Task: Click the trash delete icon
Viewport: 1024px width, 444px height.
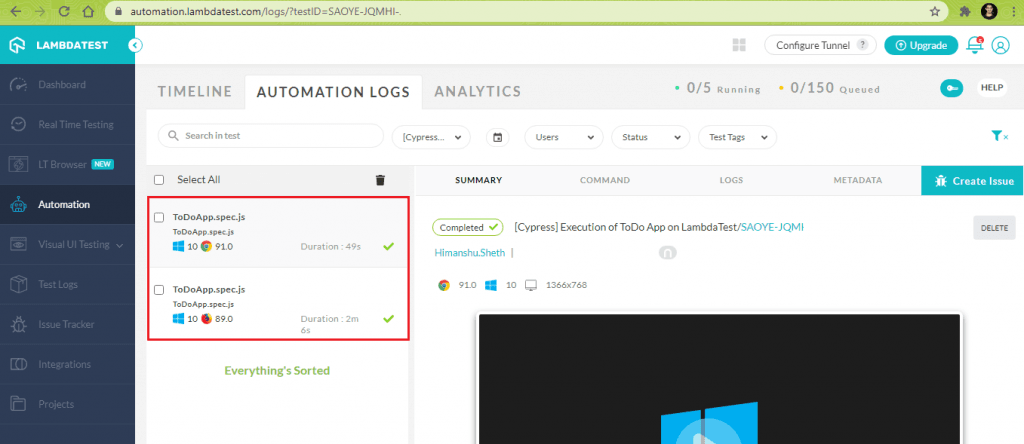Action: 380,180
